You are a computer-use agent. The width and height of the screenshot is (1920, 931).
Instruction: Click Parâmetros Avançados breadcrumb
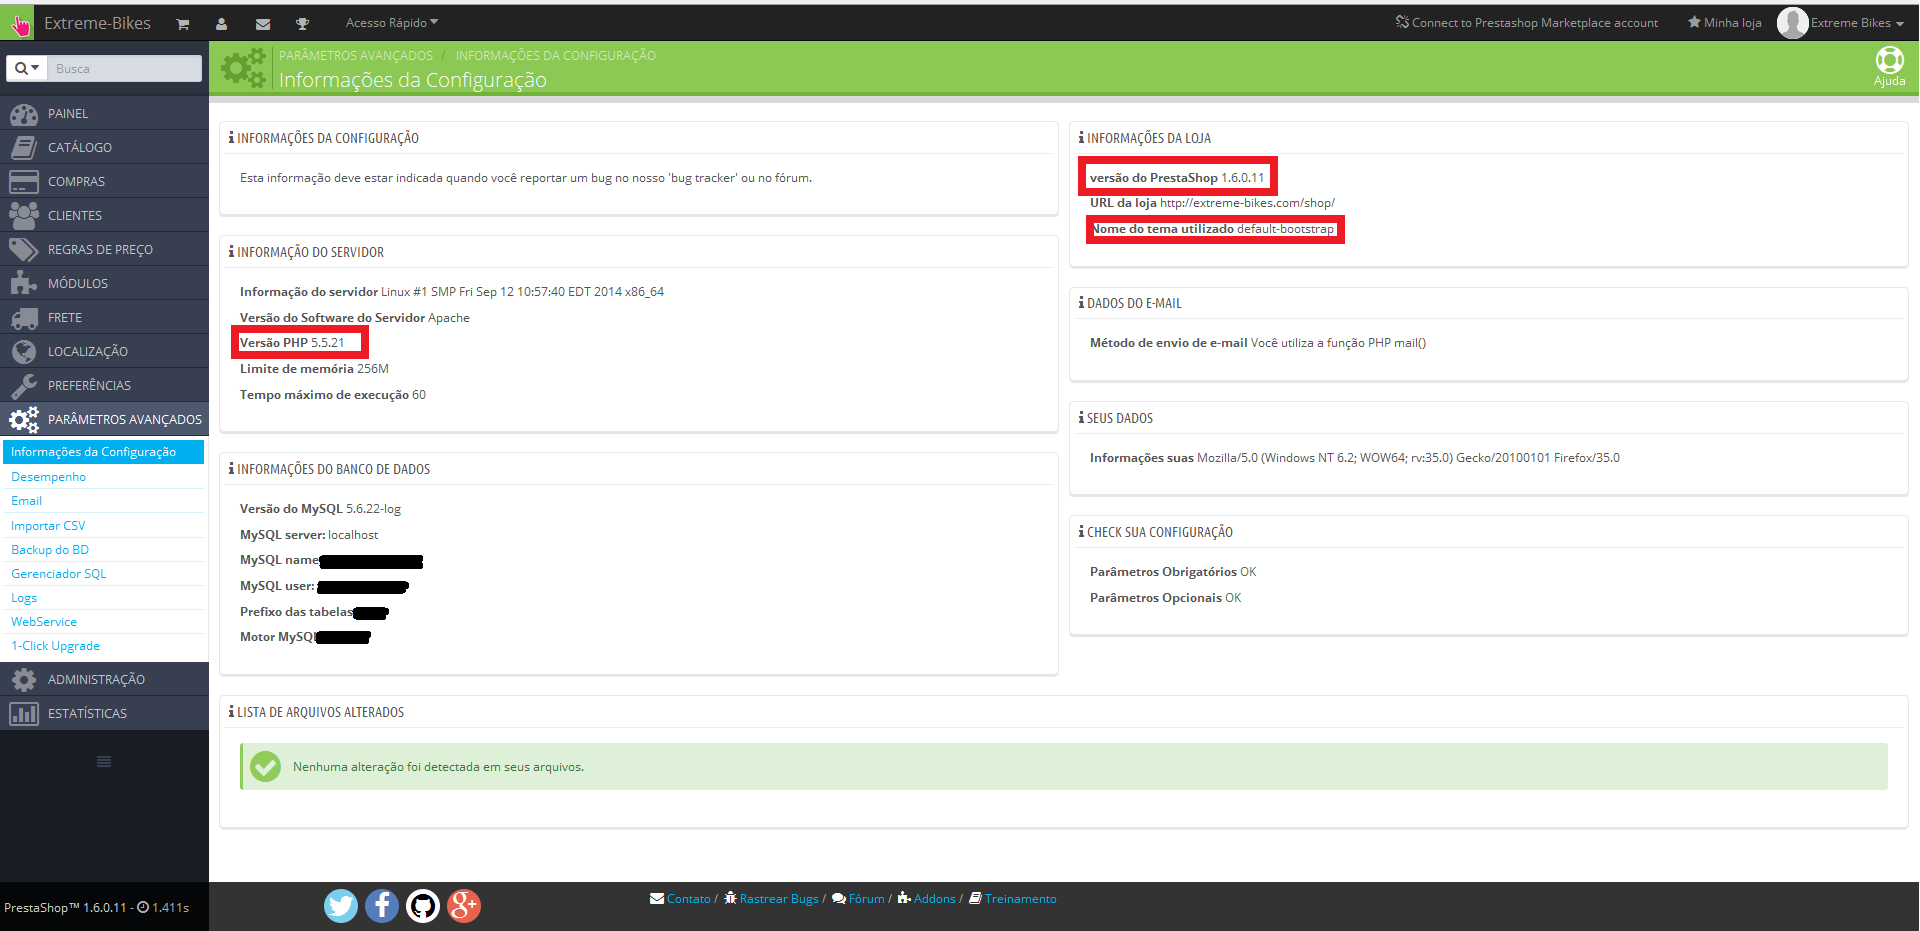[356, 56]
